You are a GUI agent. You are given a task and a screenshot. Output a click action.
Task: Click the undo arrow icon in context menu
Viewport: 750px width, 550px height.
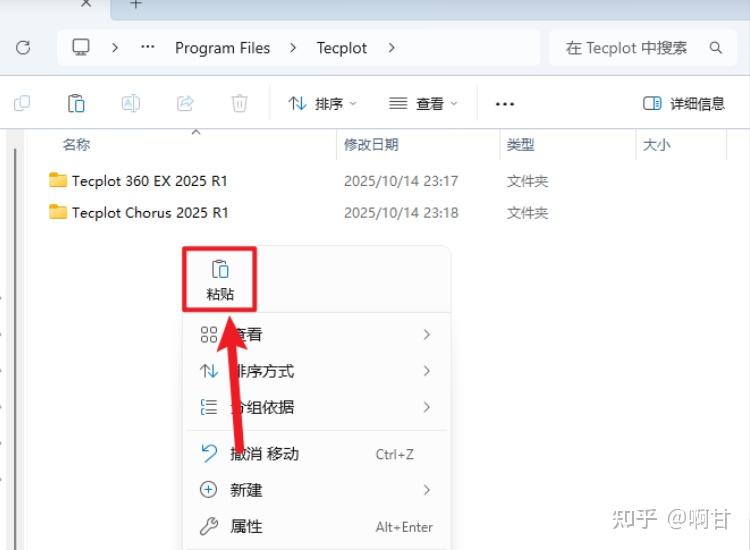(x=209, y=453)
